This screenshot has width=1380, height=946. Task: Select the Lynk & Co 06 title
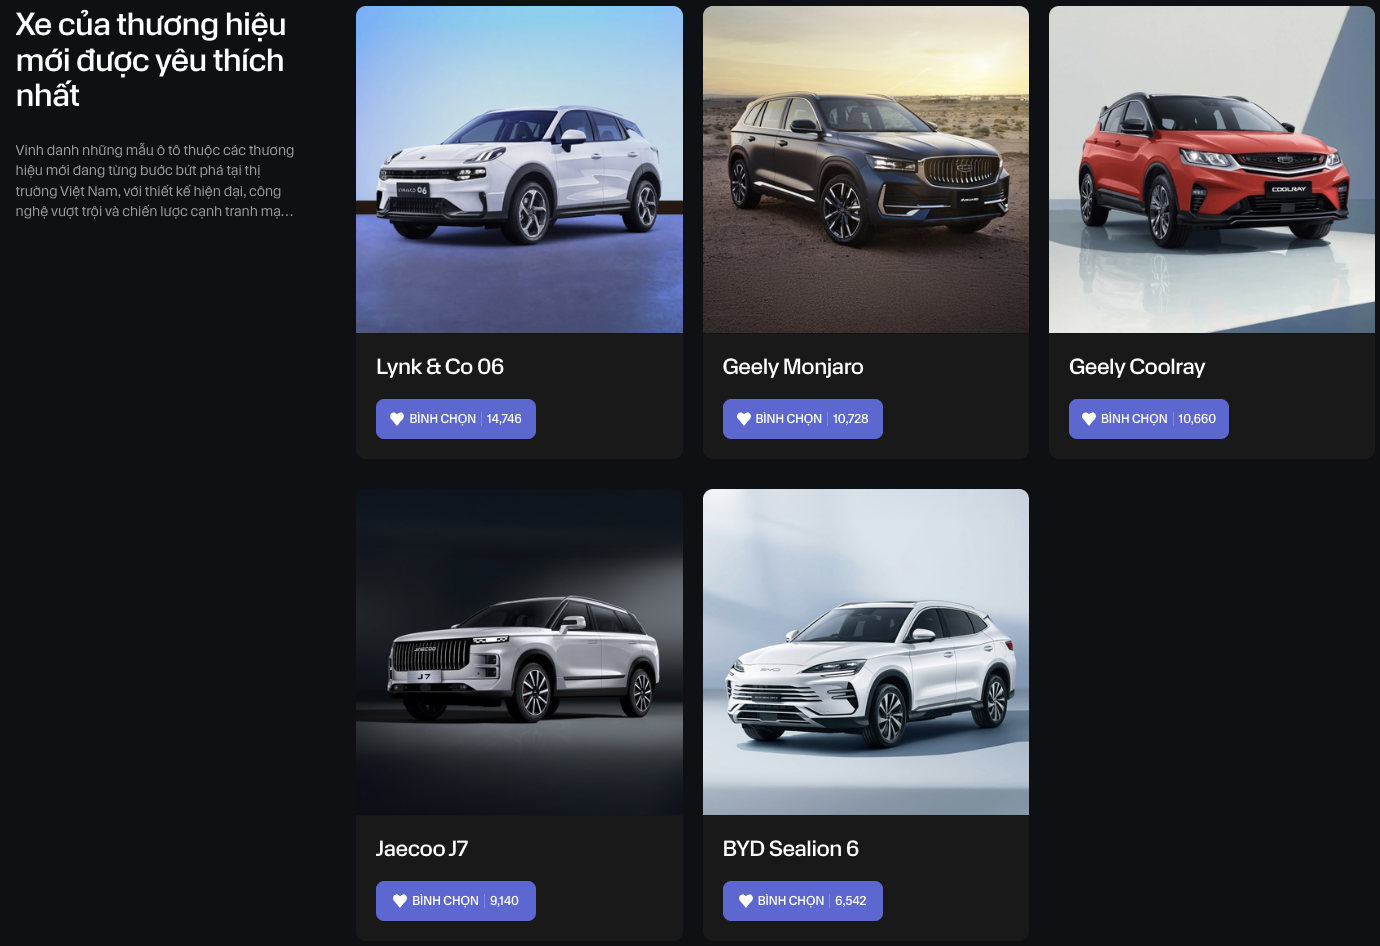[x=440, y=367]
